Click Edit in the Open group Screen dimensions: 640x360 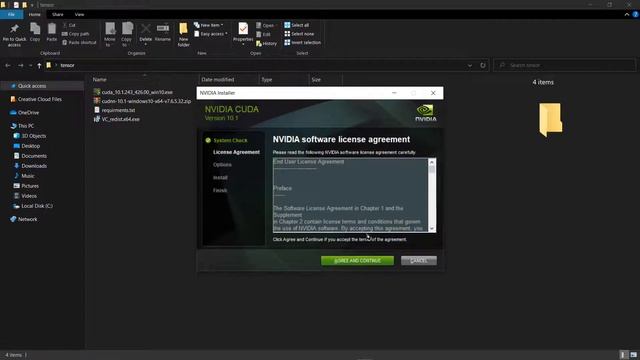tap(263, 34)
